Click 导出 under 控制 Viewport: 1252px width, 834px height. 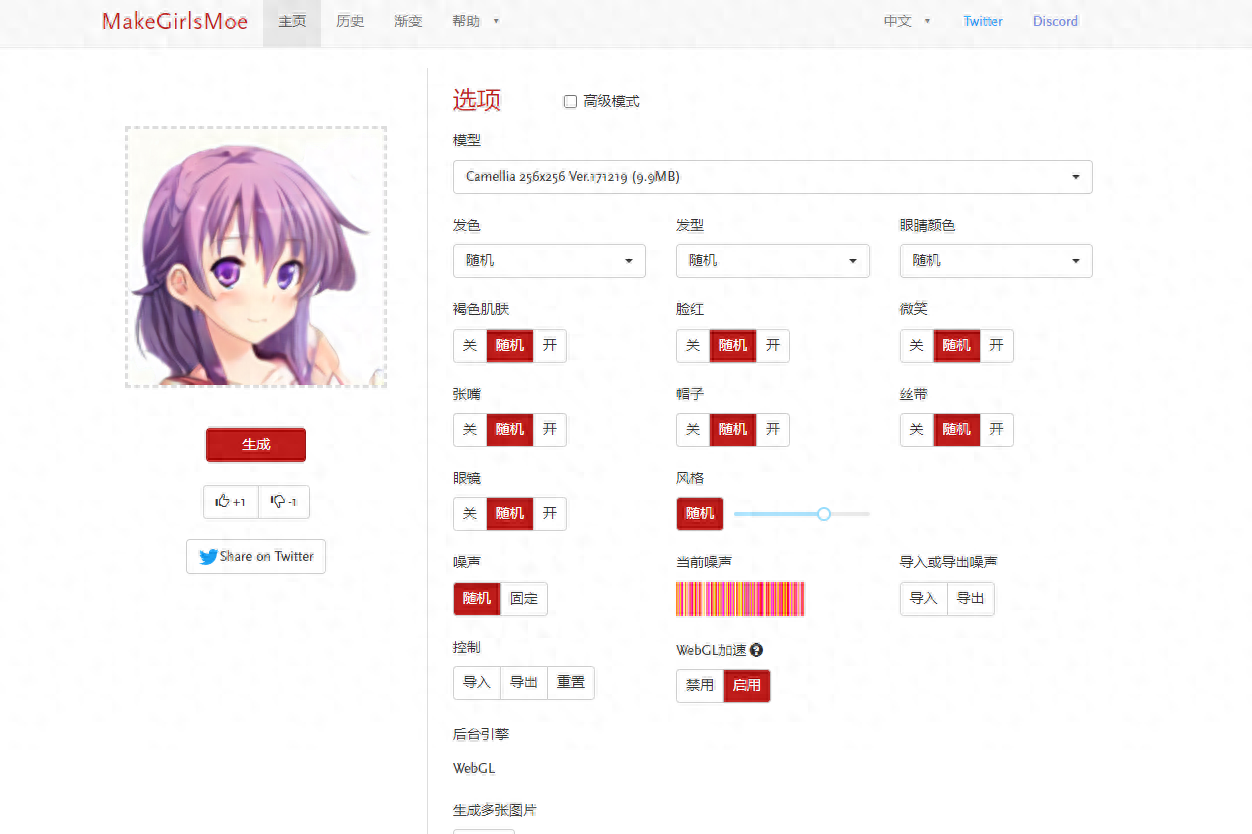[x=524, y=683]
